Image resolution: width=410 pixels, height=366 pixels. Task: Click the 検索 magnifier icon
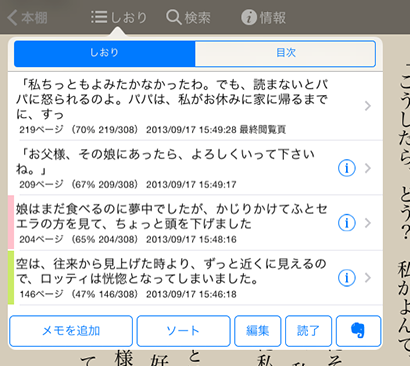click(174, 17)
